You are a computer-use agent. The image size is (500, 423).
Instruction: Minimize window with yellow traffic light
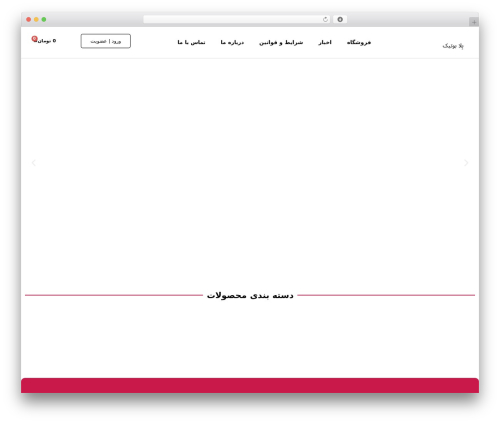[36, 20]
